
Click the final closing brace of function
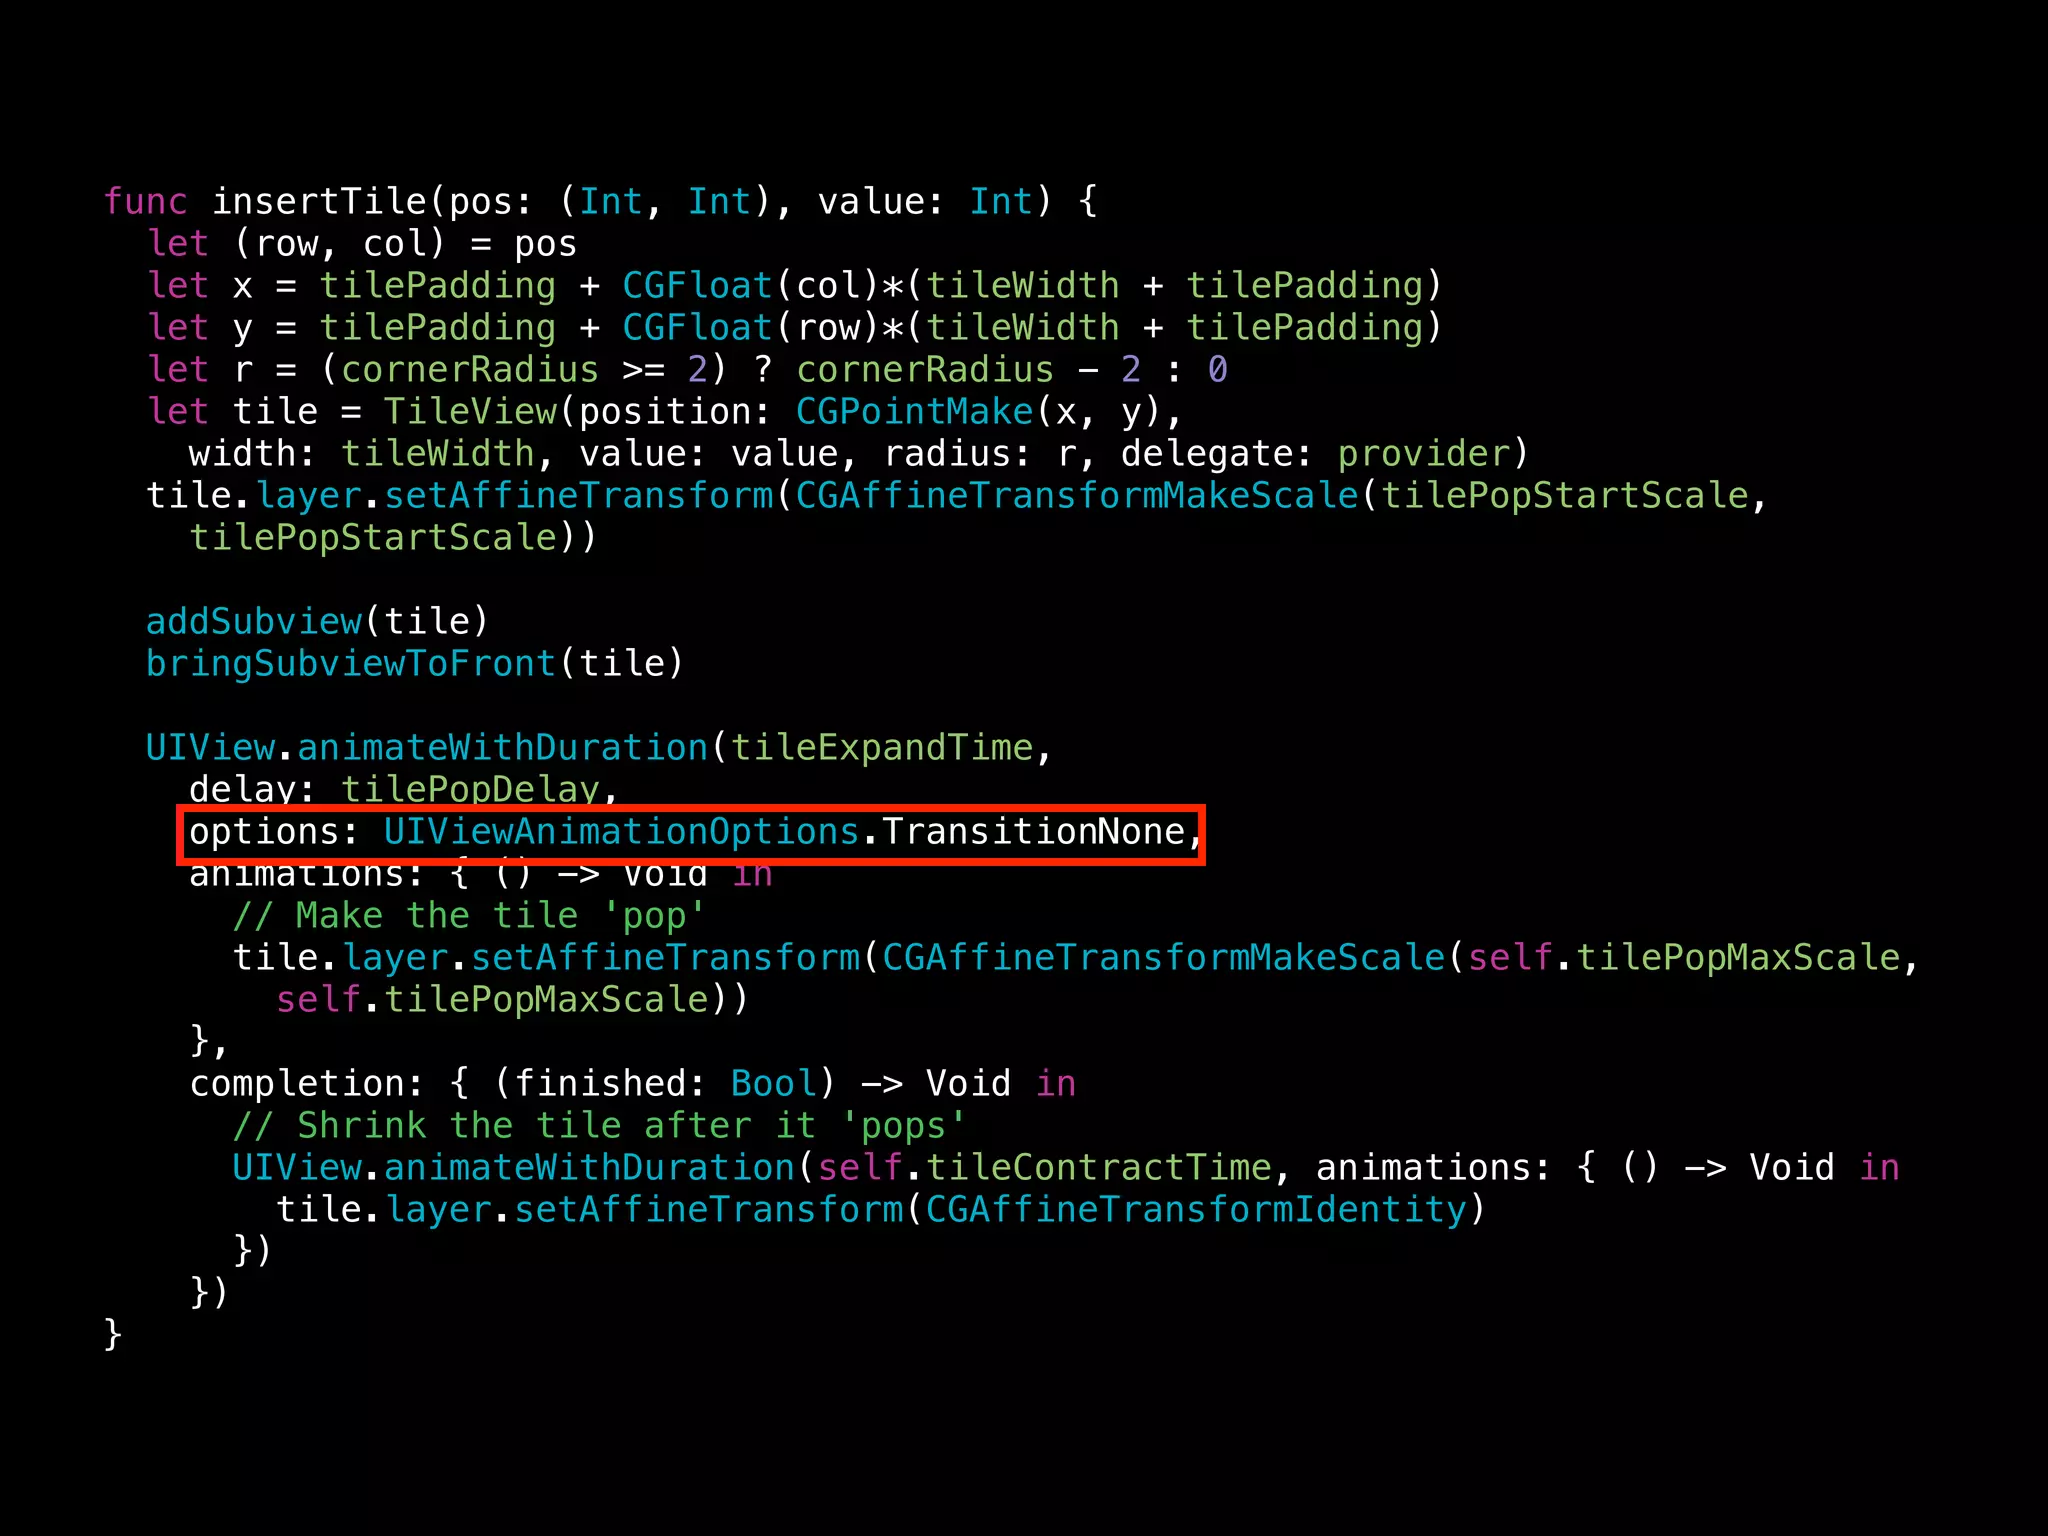pos(113,1335)
